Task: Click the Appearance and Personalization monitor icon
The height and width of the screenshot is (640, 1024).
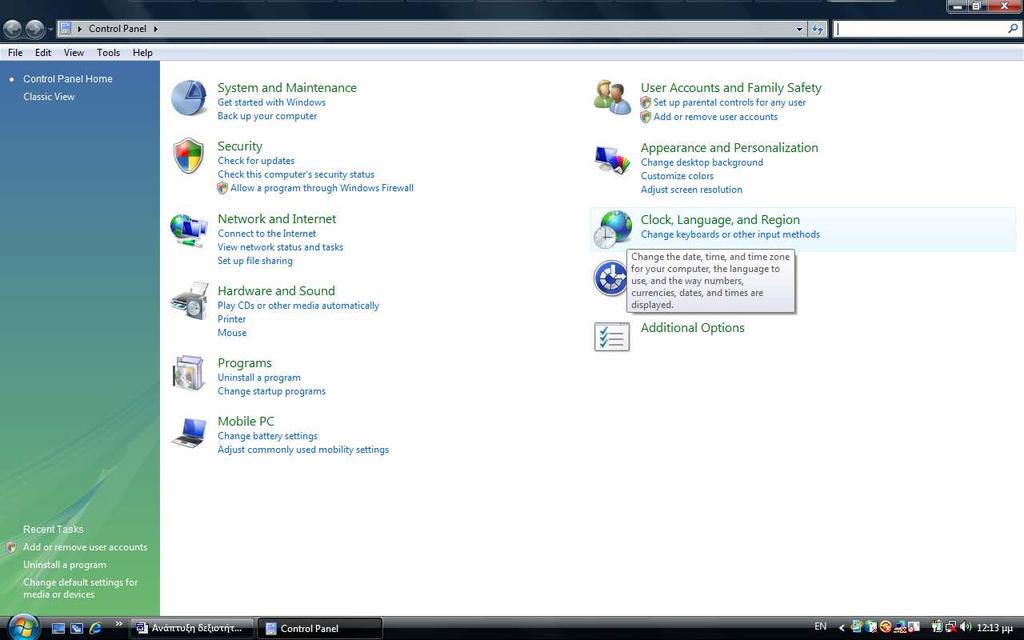Action: pos(612,160)
